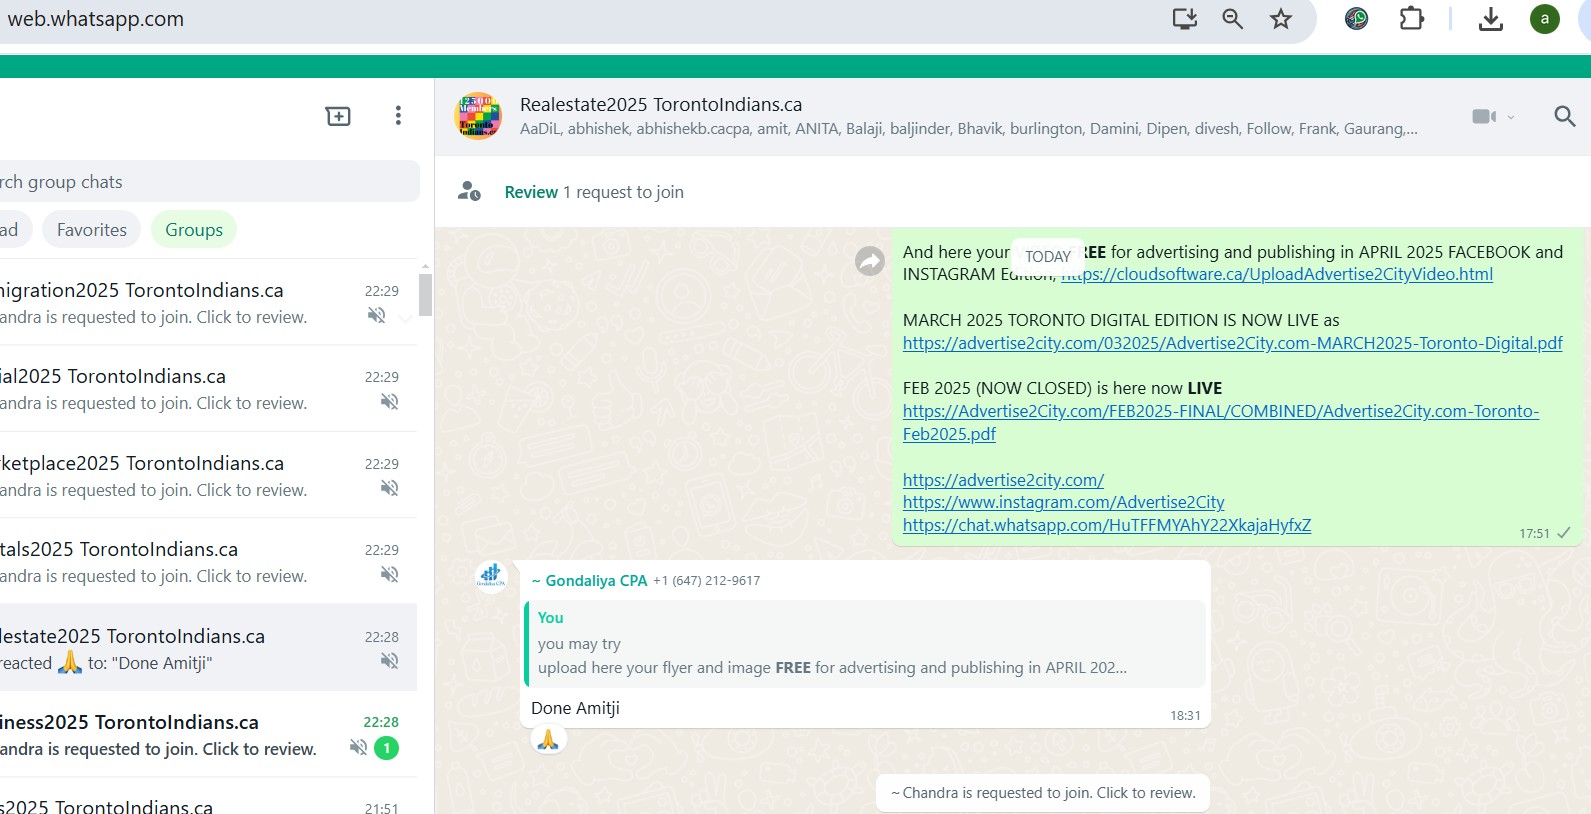This screenshot has height=814, width=1591.
Task: Open the advertise2city.com link
Action: 1003,480
